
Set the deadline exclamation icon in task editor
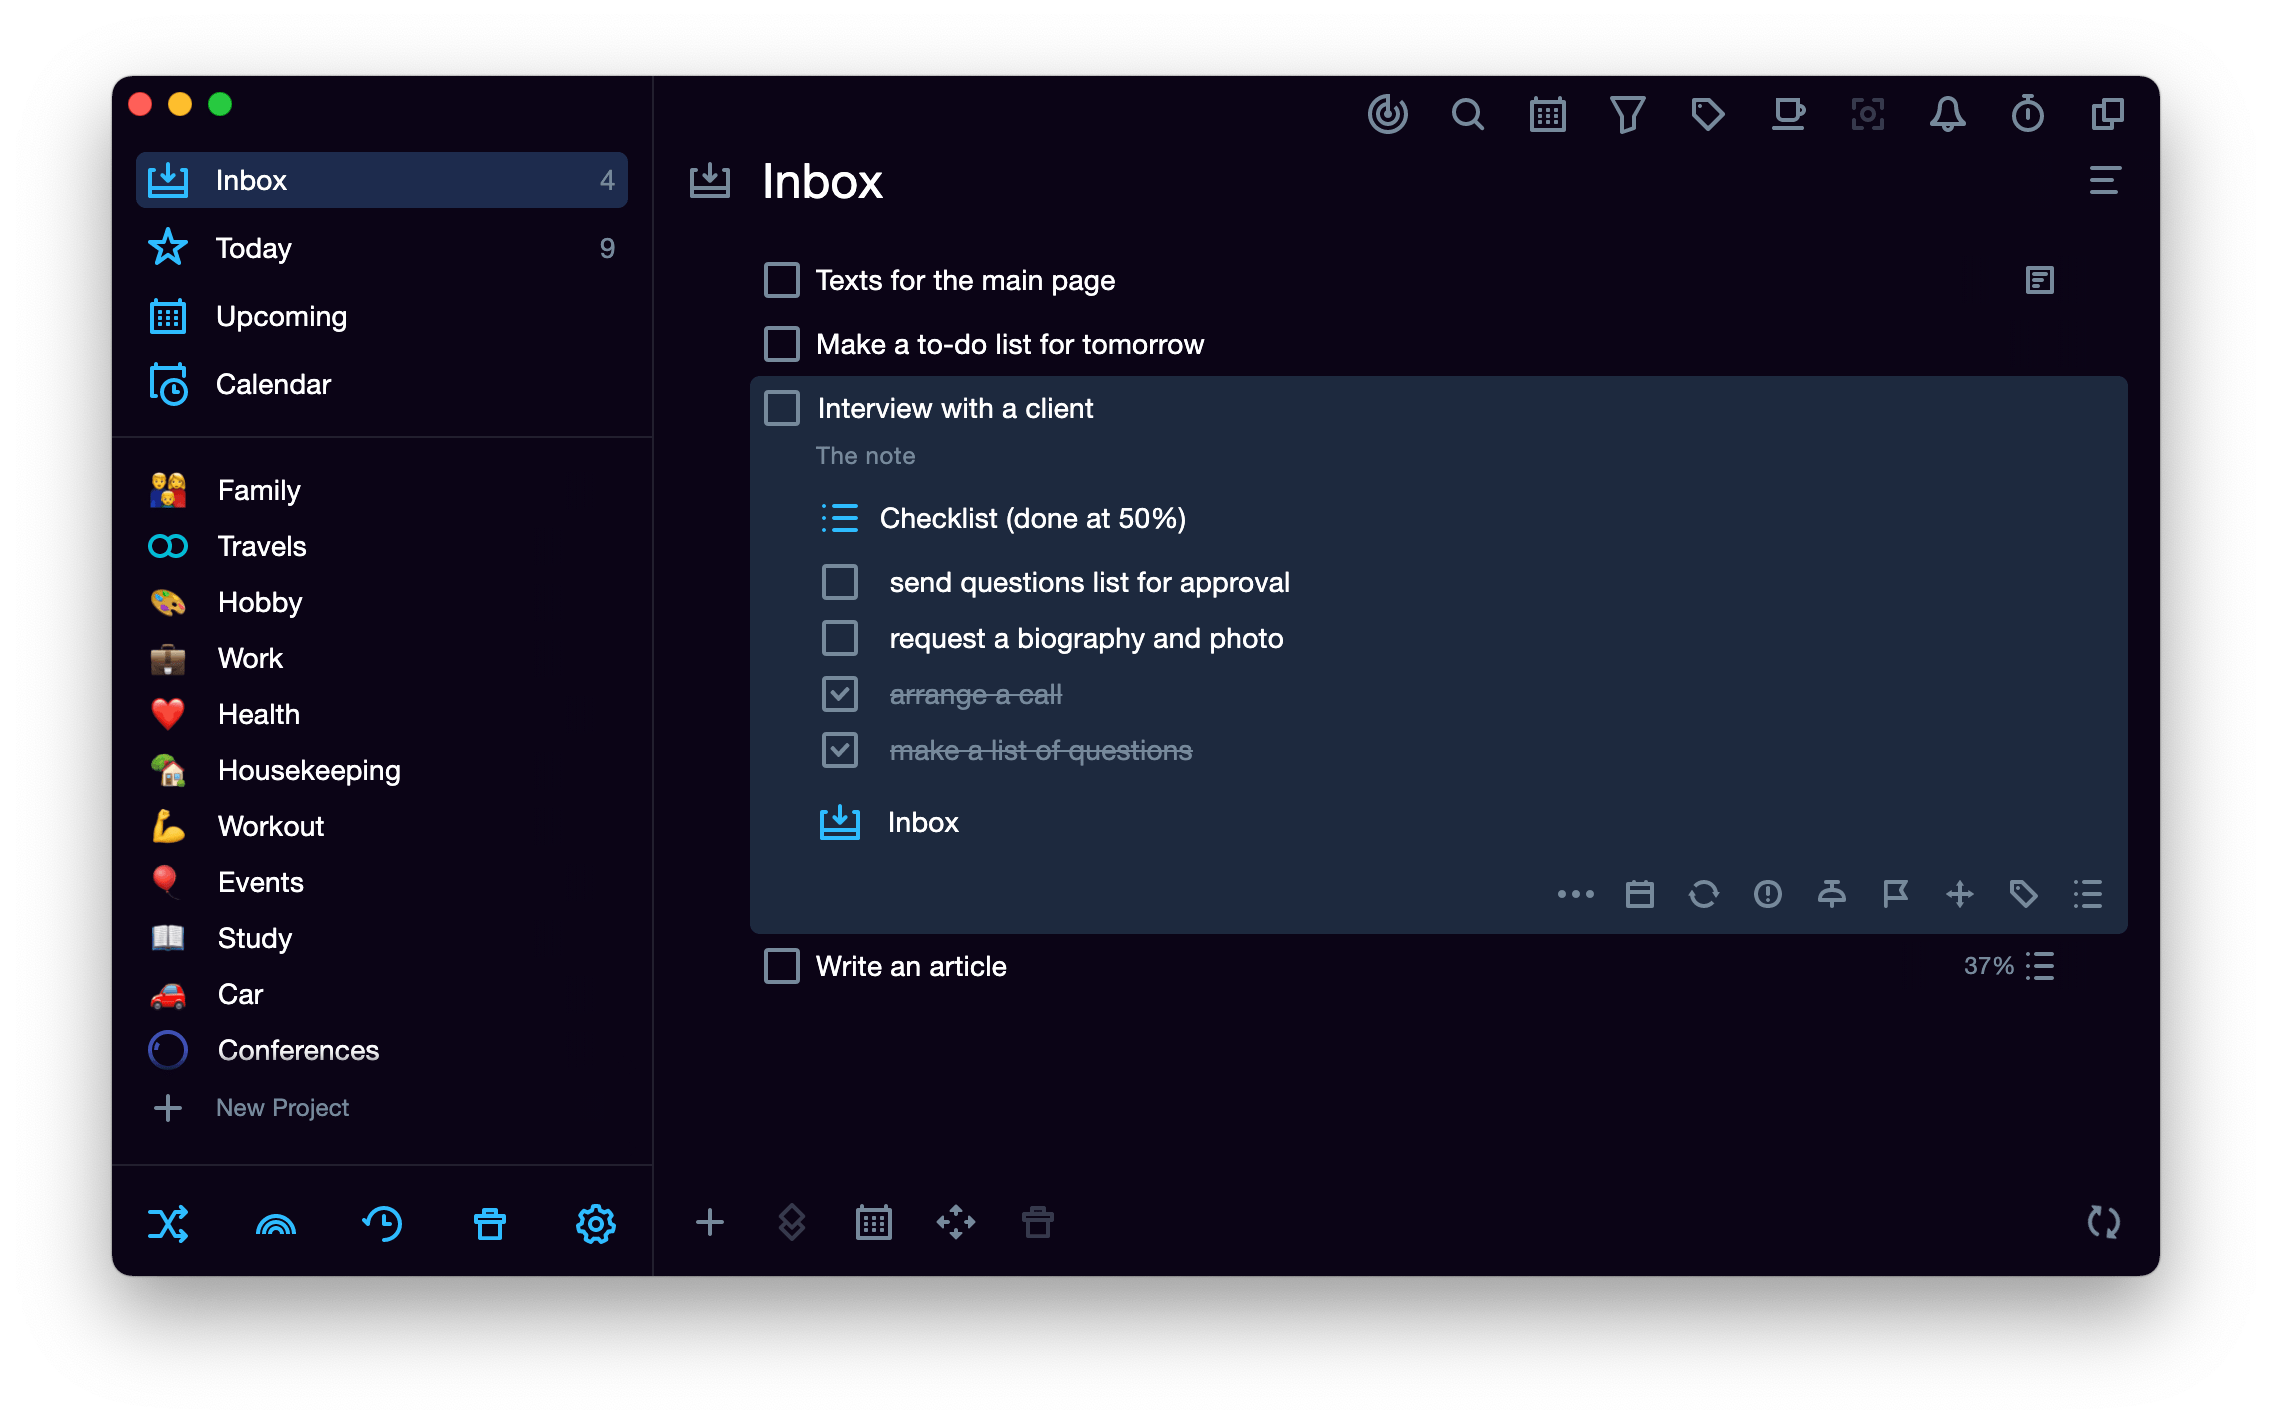tap(1767, 894)
